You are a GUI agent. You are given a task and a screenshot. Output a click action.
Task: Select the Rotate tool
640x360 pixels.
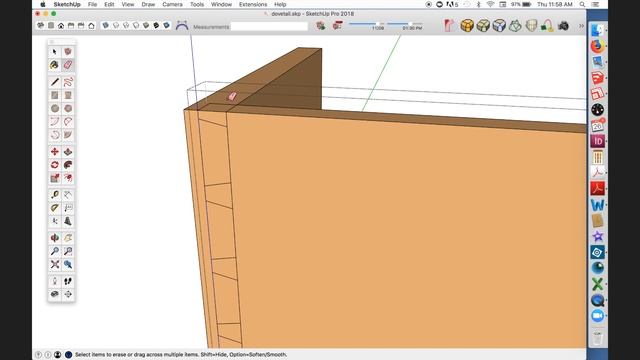click(55, 165)
